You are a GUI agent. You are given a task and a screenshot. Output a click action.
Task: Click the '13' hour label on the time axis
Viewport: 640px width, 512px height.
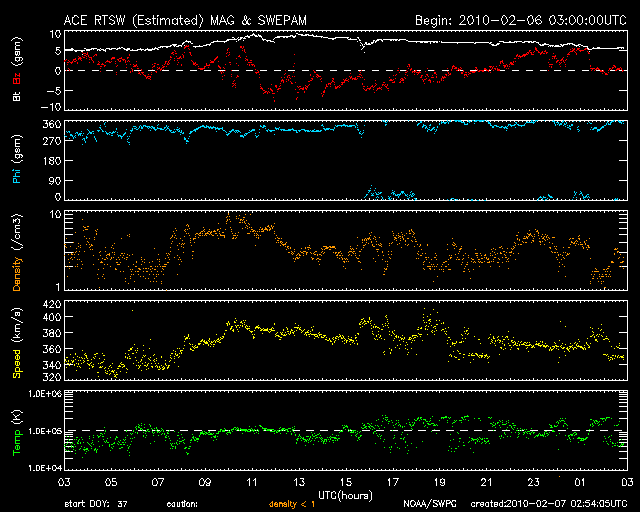point(299,482)
